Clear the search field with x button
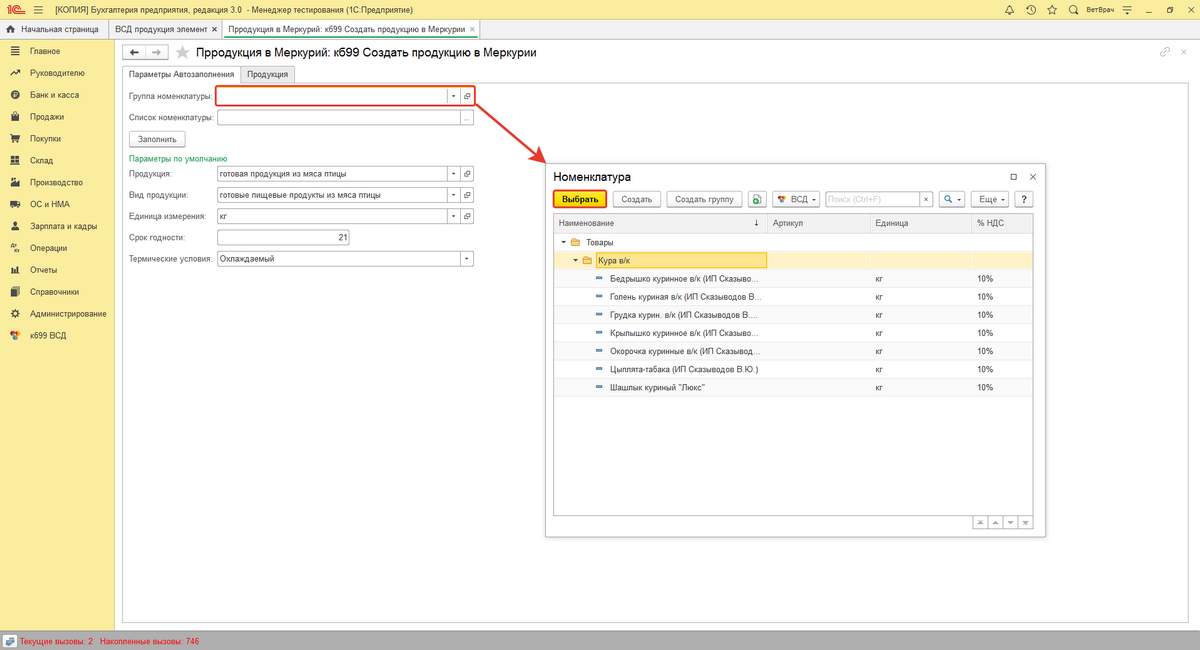This screenshot has height=650, width=1200. tap(927, 199)
